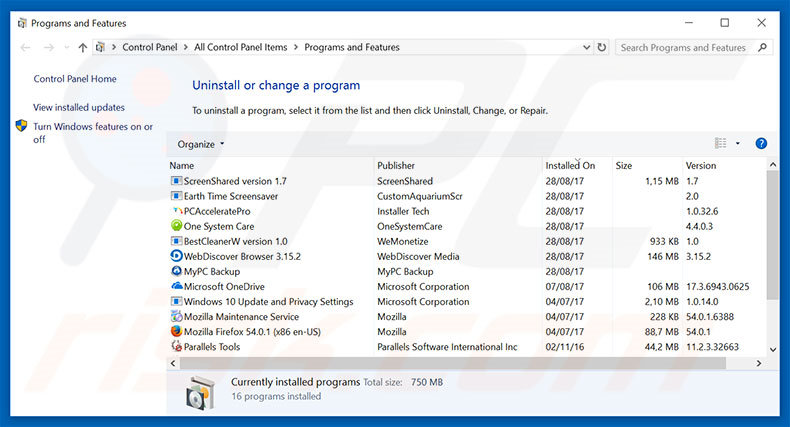This screenshot has width=790, height=427.
Task: Click the Installer Tech publisher cell
Action: (403, 211)
